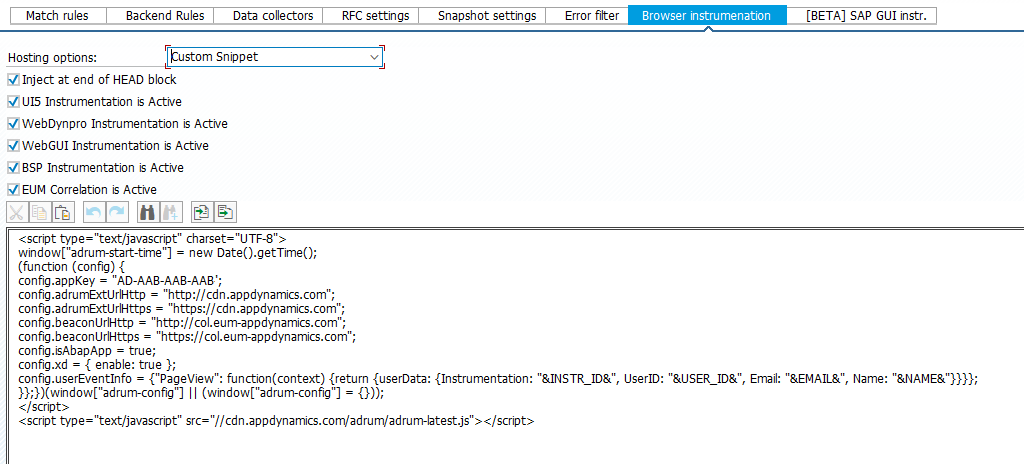Go to the Data collectors tab
The image size is (1024, 464).
[273, 16]
